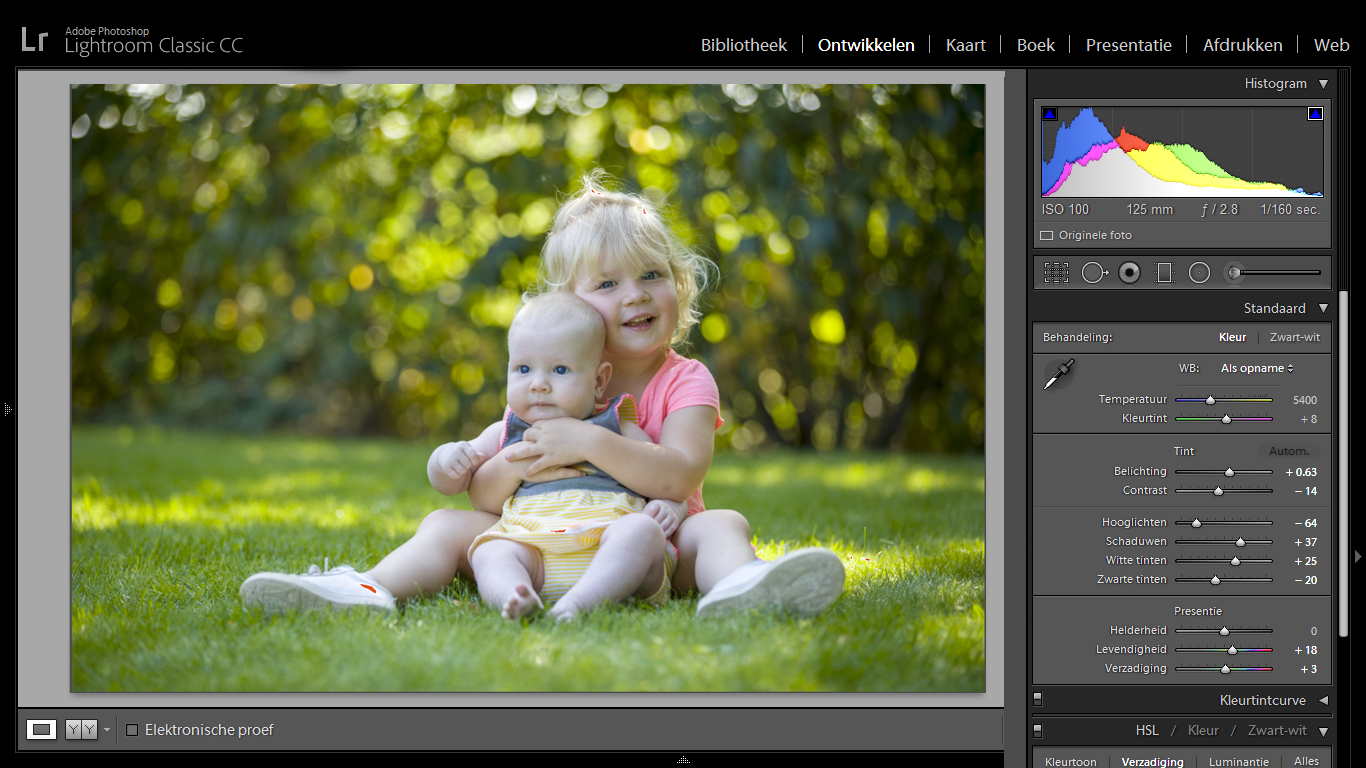This screenshot has width=1366, height=768.
Task: Toggle Originele foto checkbox
Action: (x=1046, y=236)
